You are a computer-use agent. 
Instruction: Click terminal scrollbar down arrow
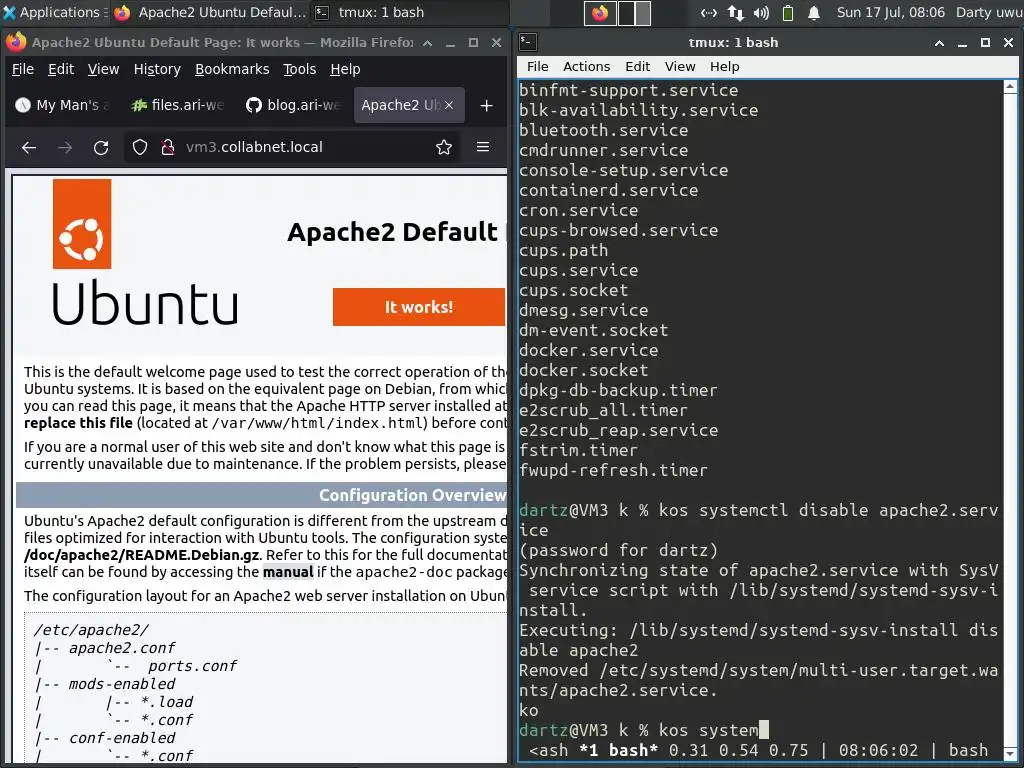click(x=1010, y=755)
